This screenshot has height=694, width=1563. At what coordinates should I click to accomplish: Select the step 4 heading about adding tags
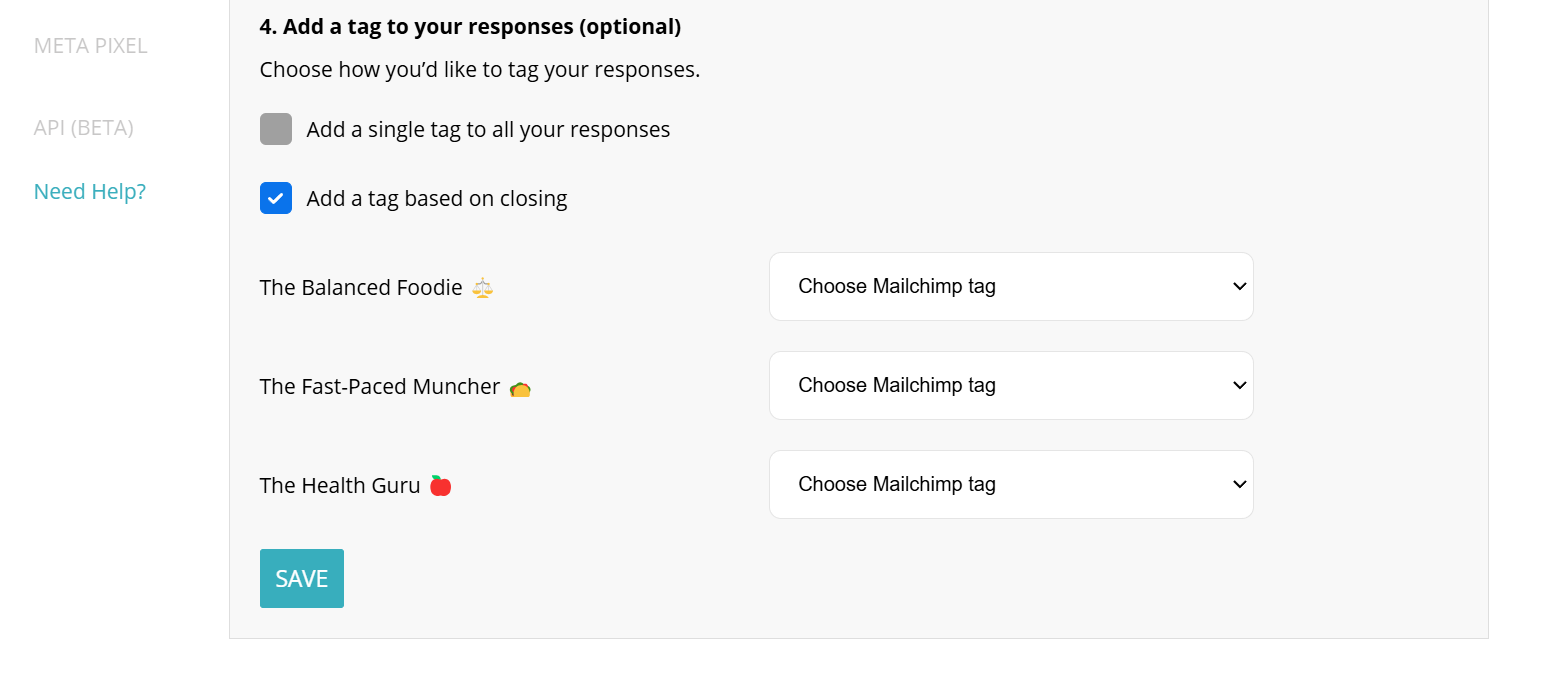470,26
